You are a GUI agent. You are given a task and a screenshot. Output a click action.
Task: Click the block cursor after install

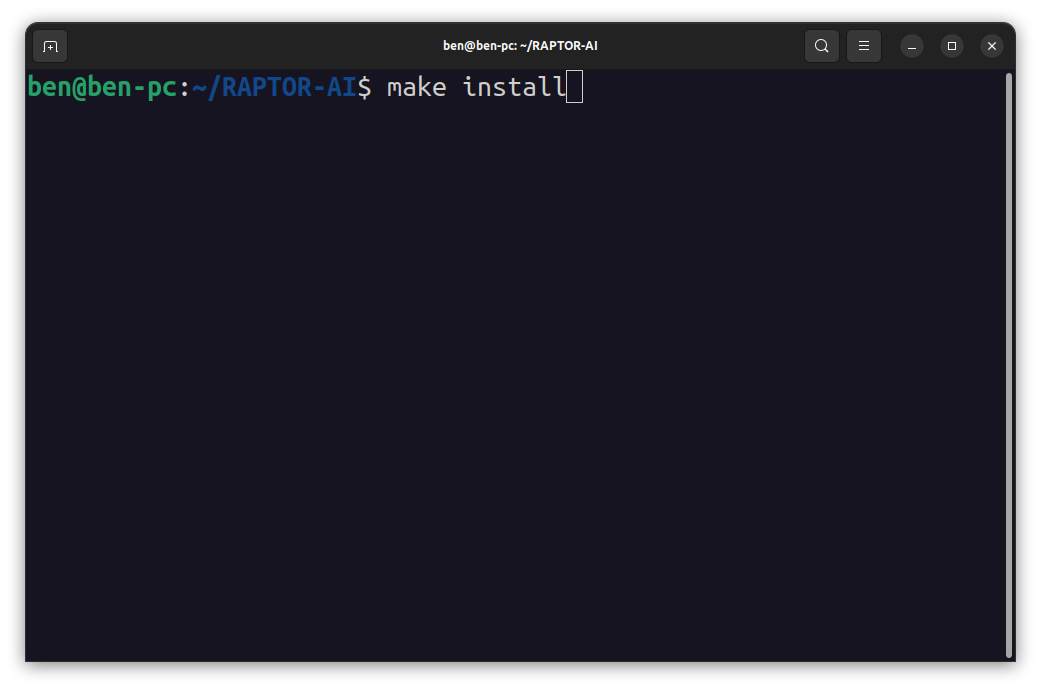coord(574,87)
